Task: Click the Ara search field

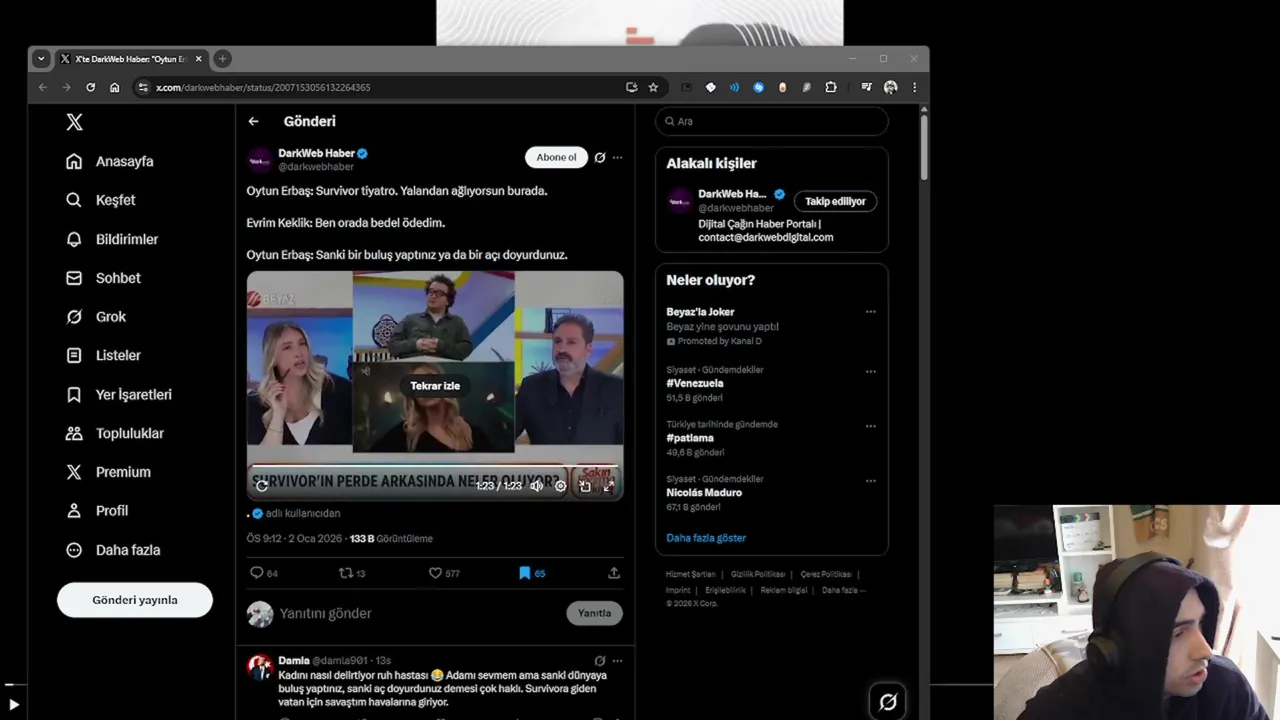Action: click(x=772, y=121)
